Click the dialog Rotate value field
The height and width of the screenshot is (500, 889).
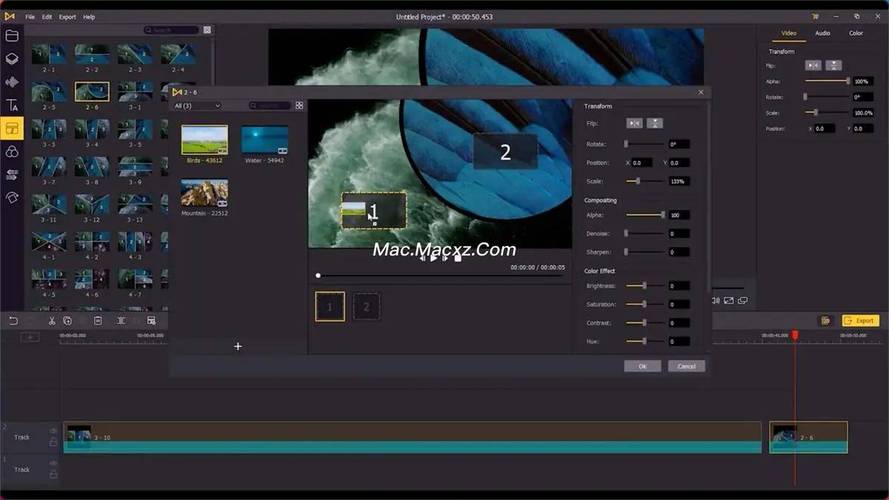(679, 144)
